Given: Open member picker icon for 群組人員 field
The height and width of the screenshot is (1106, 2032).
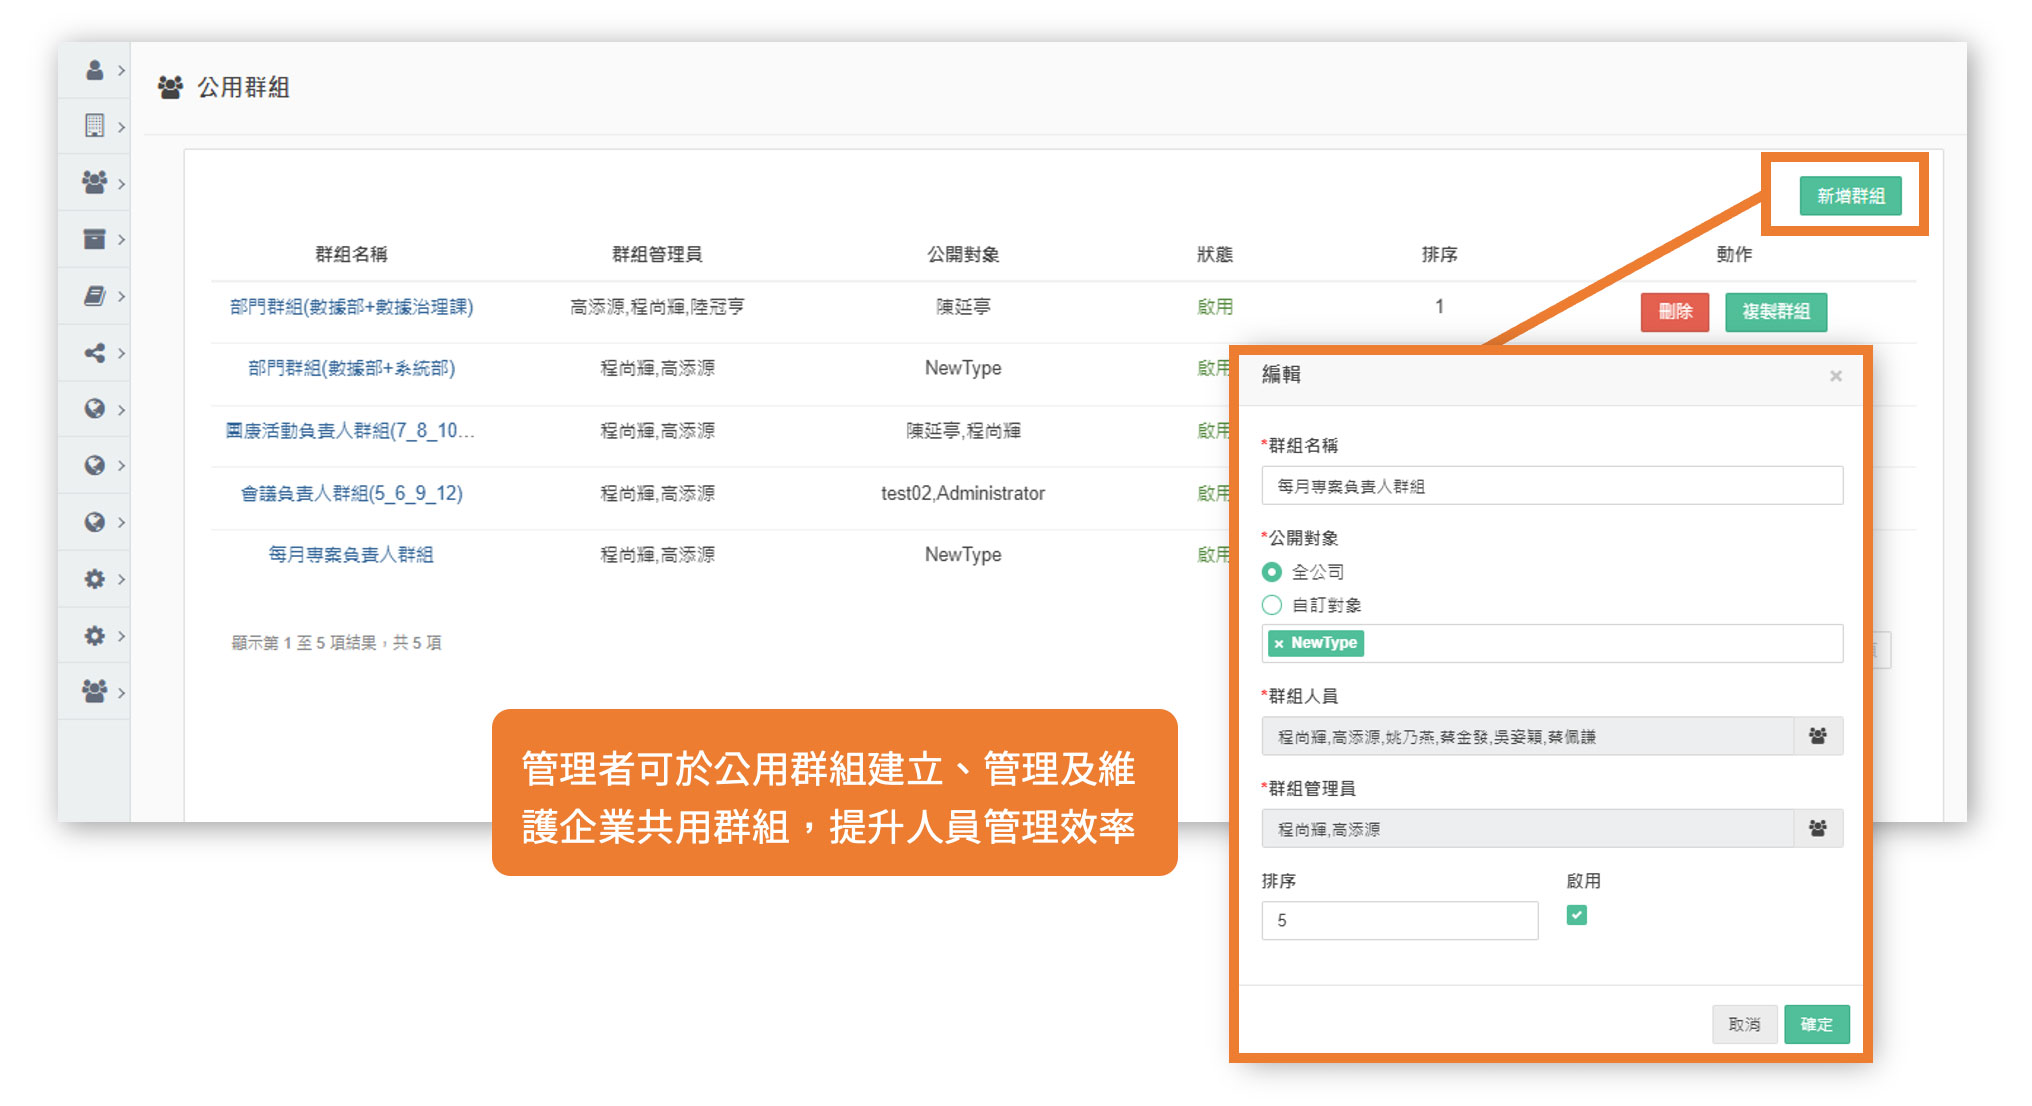Looking at the screenshot, I should [x=1818, y=737].
